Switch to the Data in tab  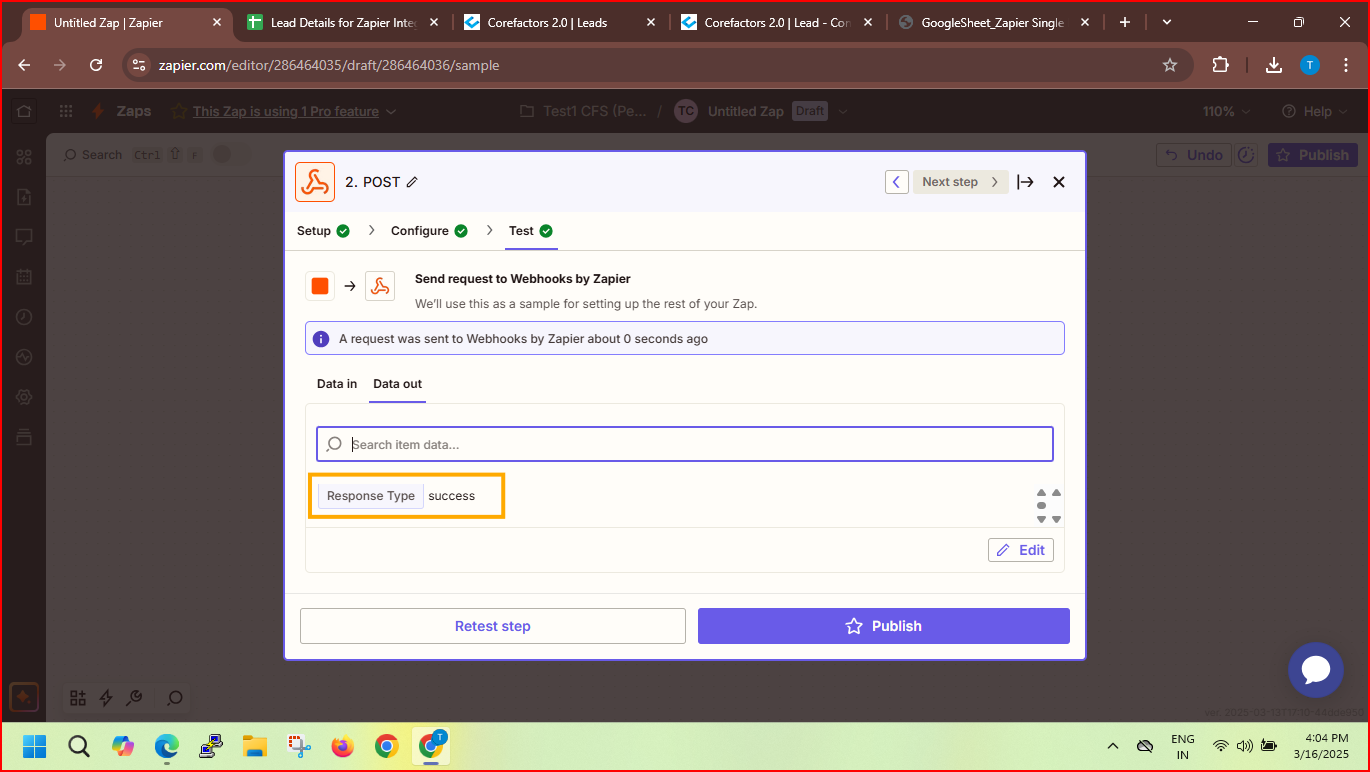337,384
